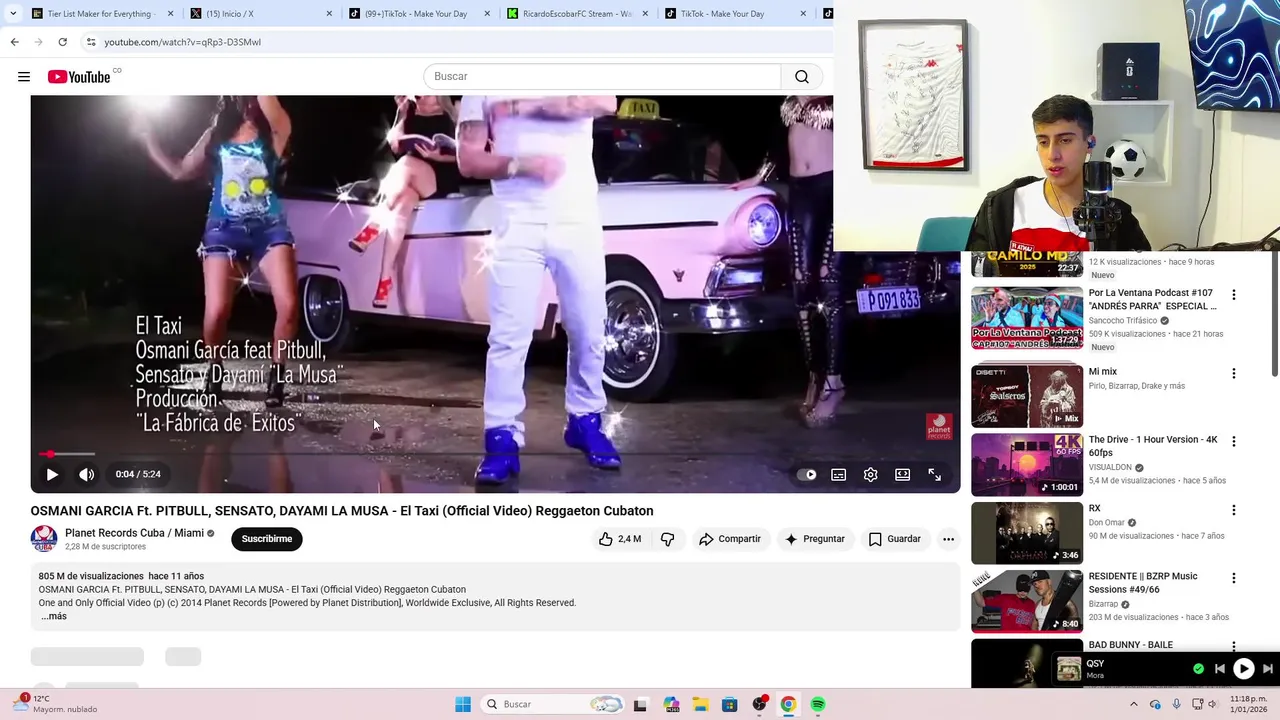The width and height of the screenshot is (1280, 720).
Task: Open options for Mi mix item
Action: point(1233,373)
